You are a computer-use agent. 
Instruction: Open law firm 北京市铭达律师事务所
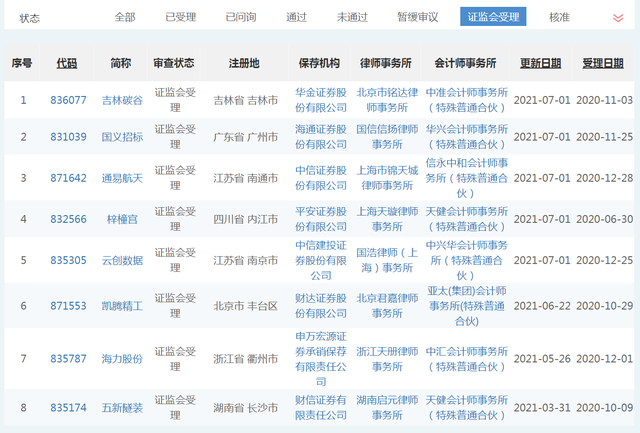click(x=387, y=100)
